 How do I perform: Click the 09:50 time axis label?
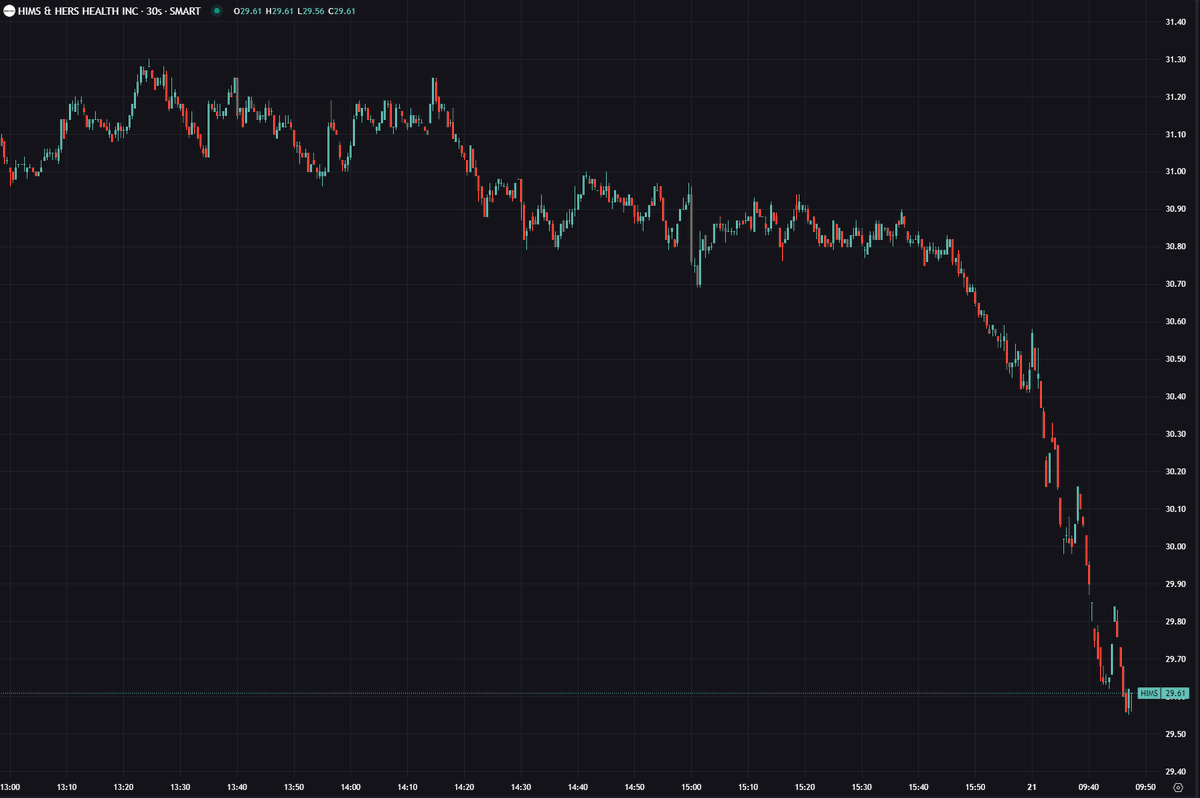coord(1147,787)
